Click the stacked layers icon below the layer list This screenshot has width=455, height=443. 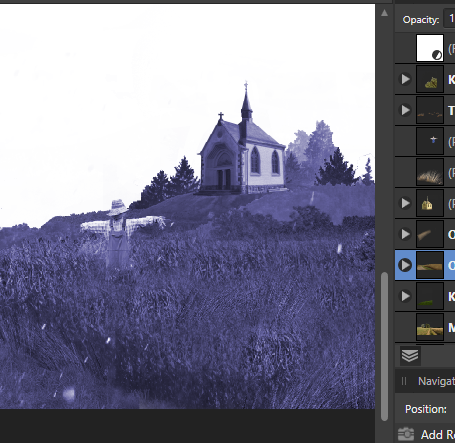410,356
